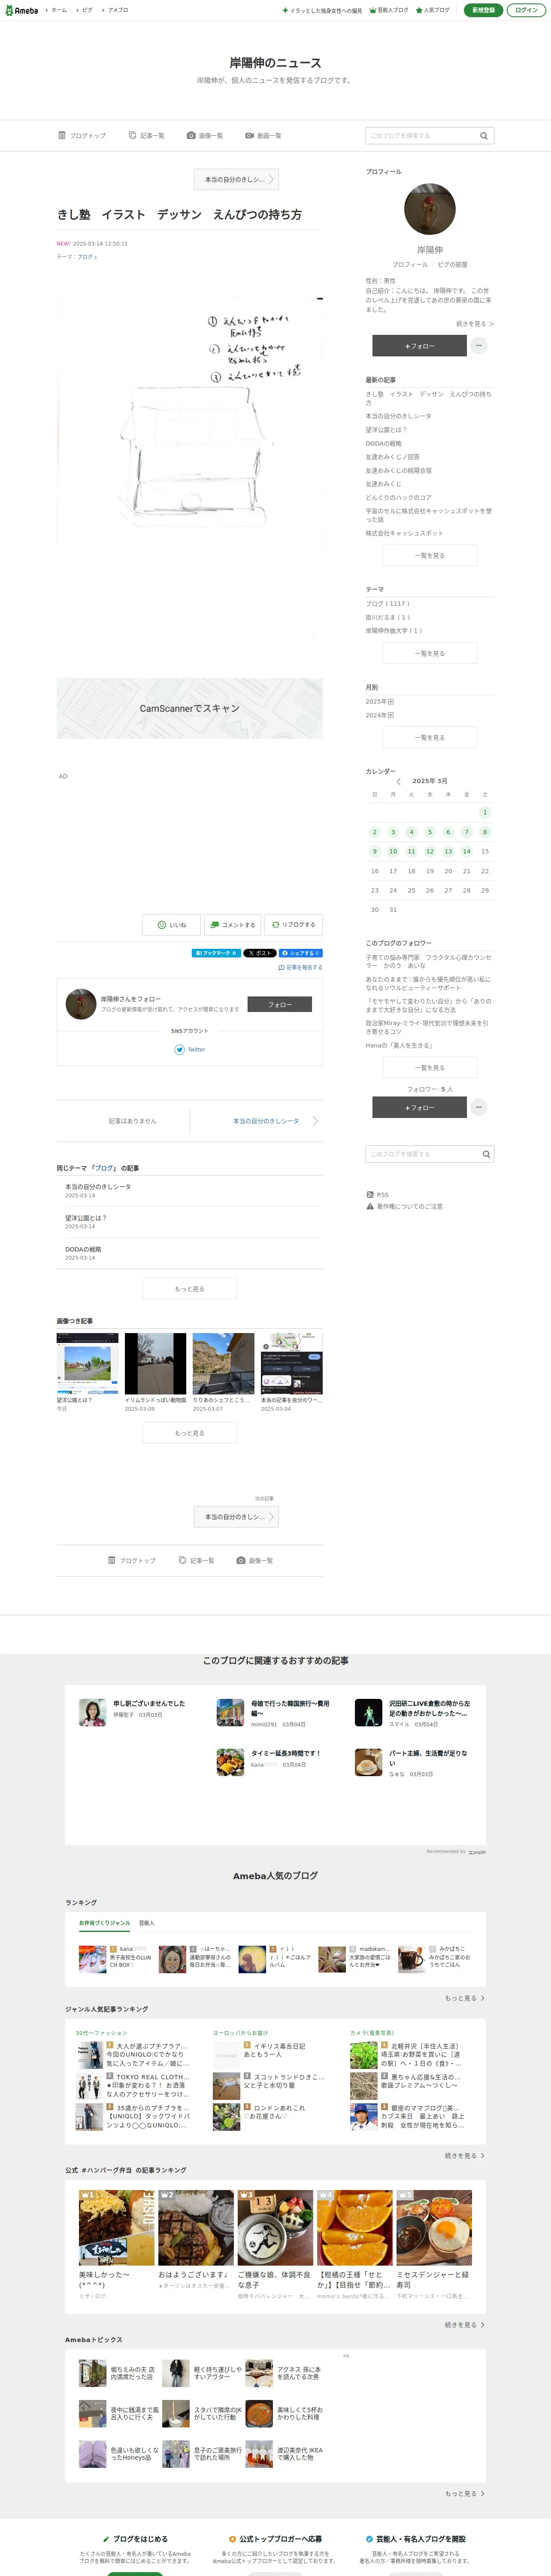Open image post thumbnail 望洋公園とは？
551x2576 pixels.
(x=87, y=1364)
